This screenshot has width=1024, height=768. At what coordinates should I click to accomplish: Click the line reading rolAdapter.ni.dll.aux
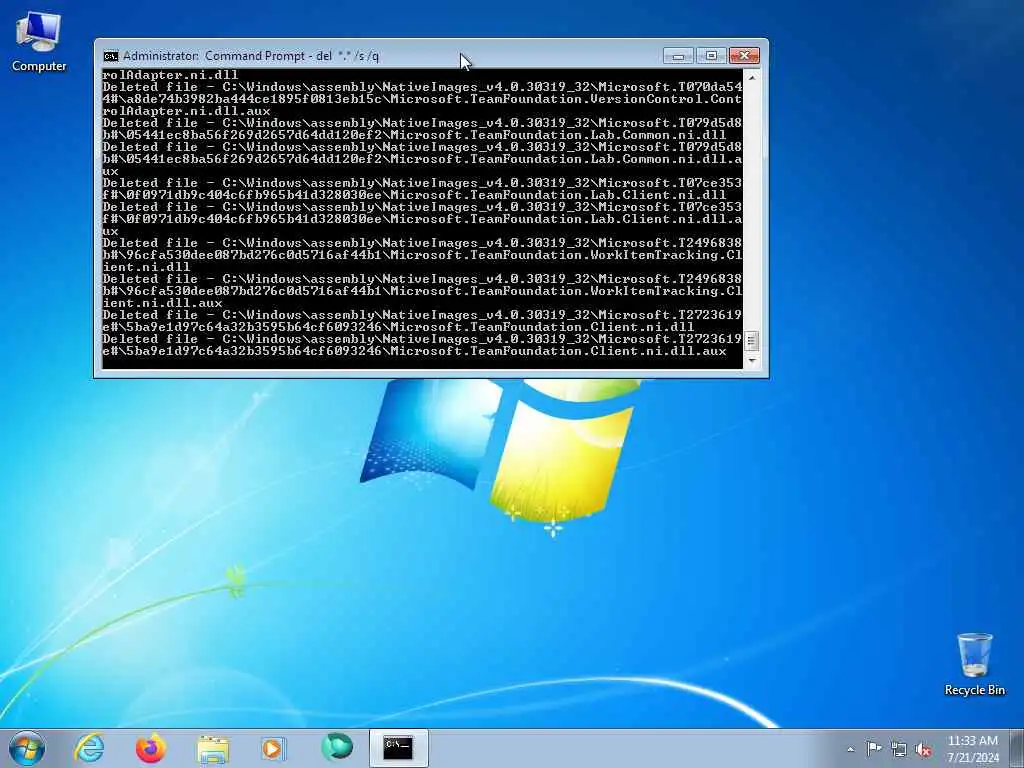pyautogui.click(x=186, y=111)
